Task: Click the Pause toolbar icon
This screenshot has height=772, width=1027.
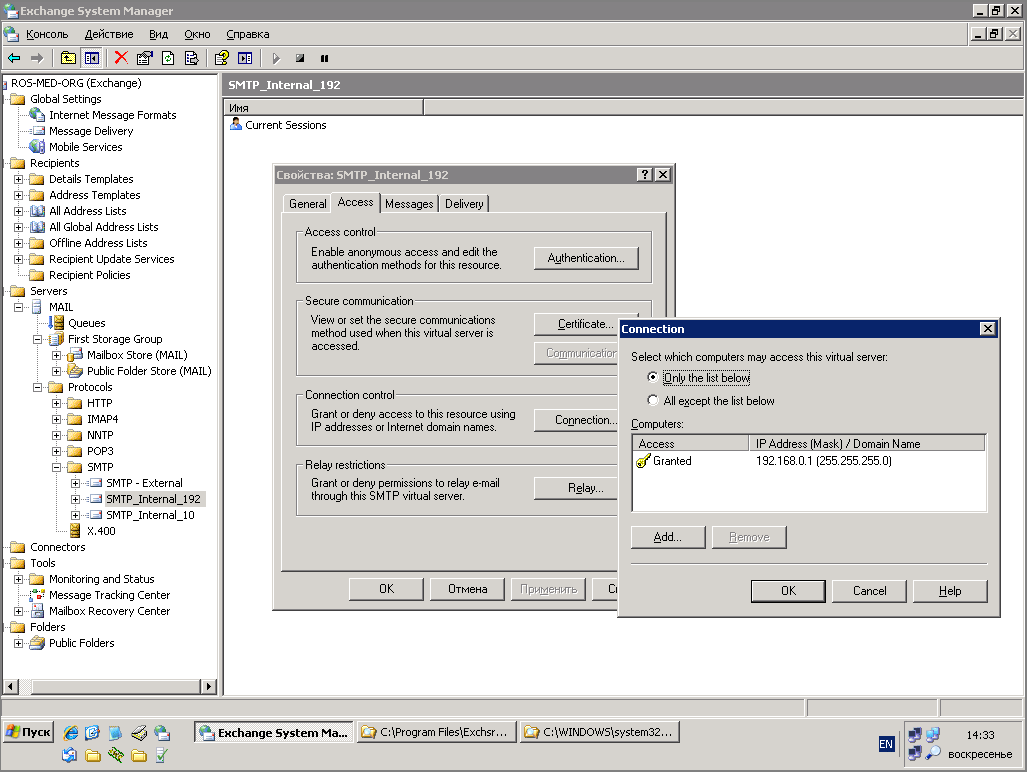Action: 324,58
